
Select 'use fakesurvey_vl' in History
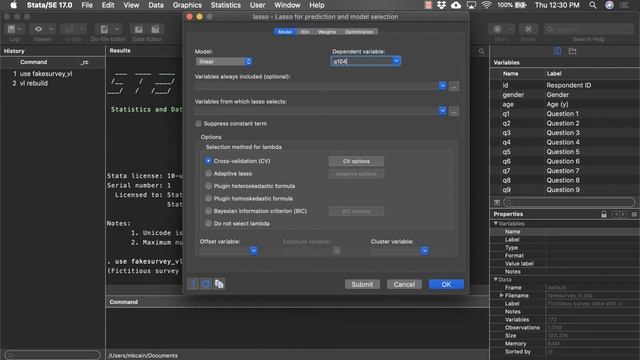[x=46, y=74]
